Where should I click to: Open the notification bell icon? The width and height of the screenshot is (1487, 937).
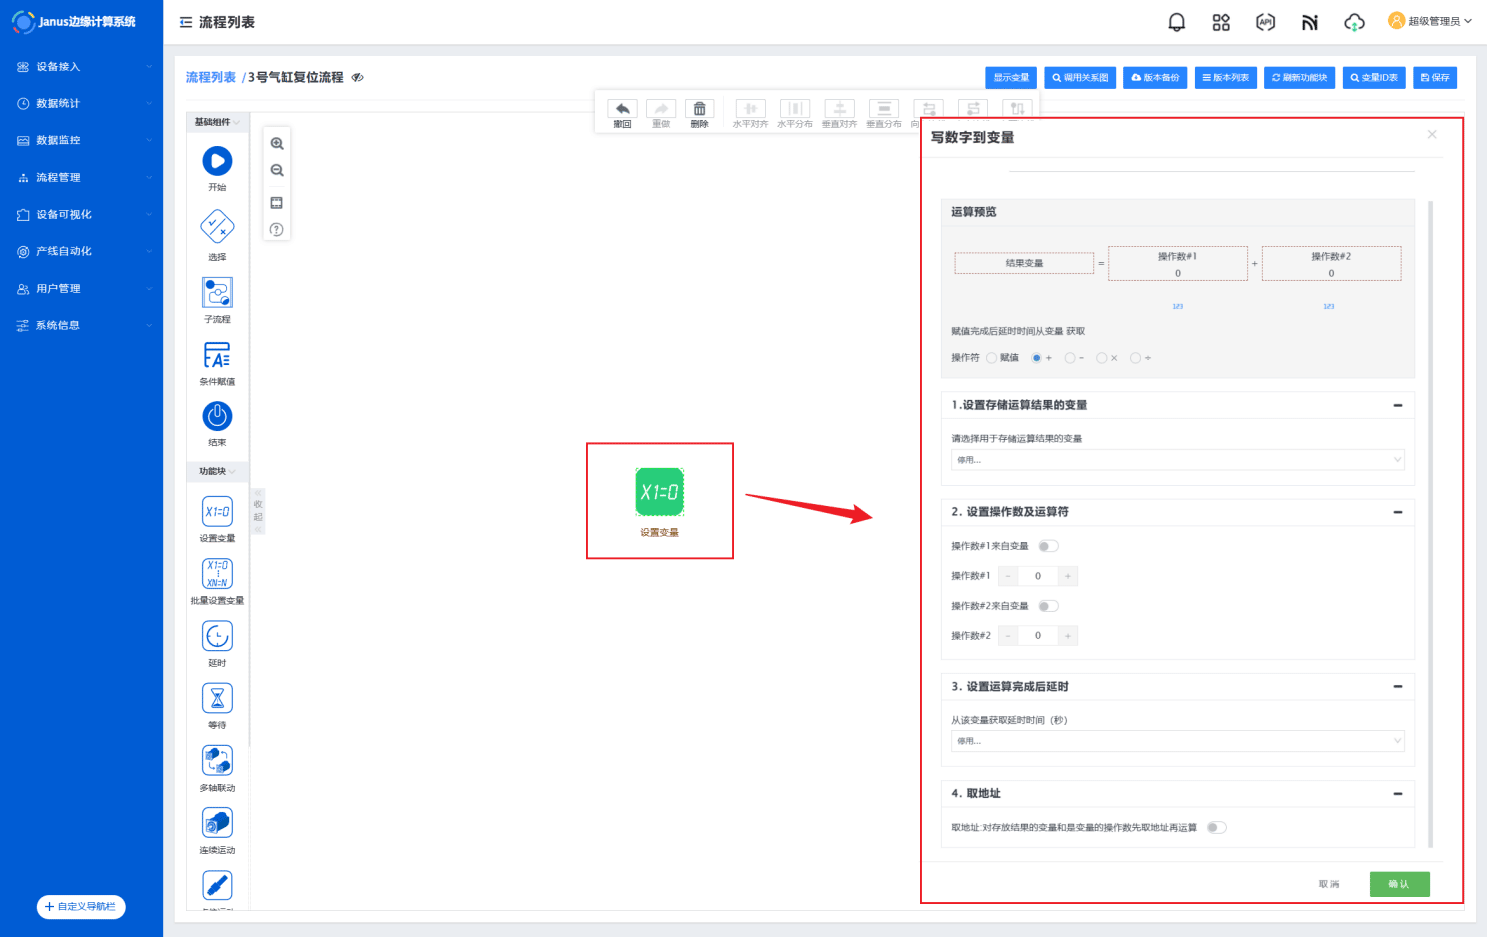(1177, 22)
